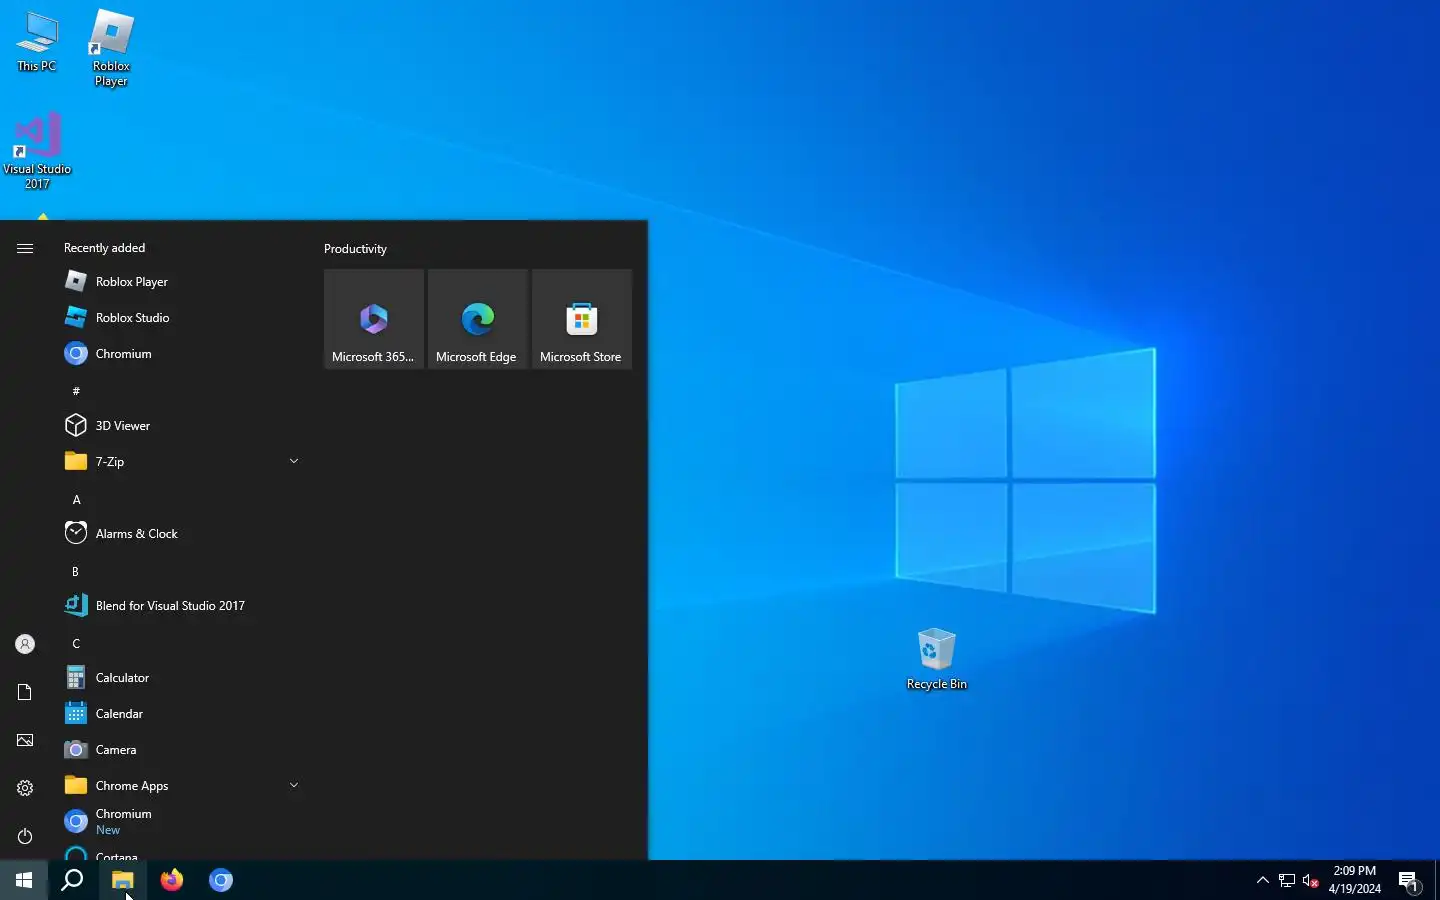
Task: Open the Calendar app
Action: (180, 714)
